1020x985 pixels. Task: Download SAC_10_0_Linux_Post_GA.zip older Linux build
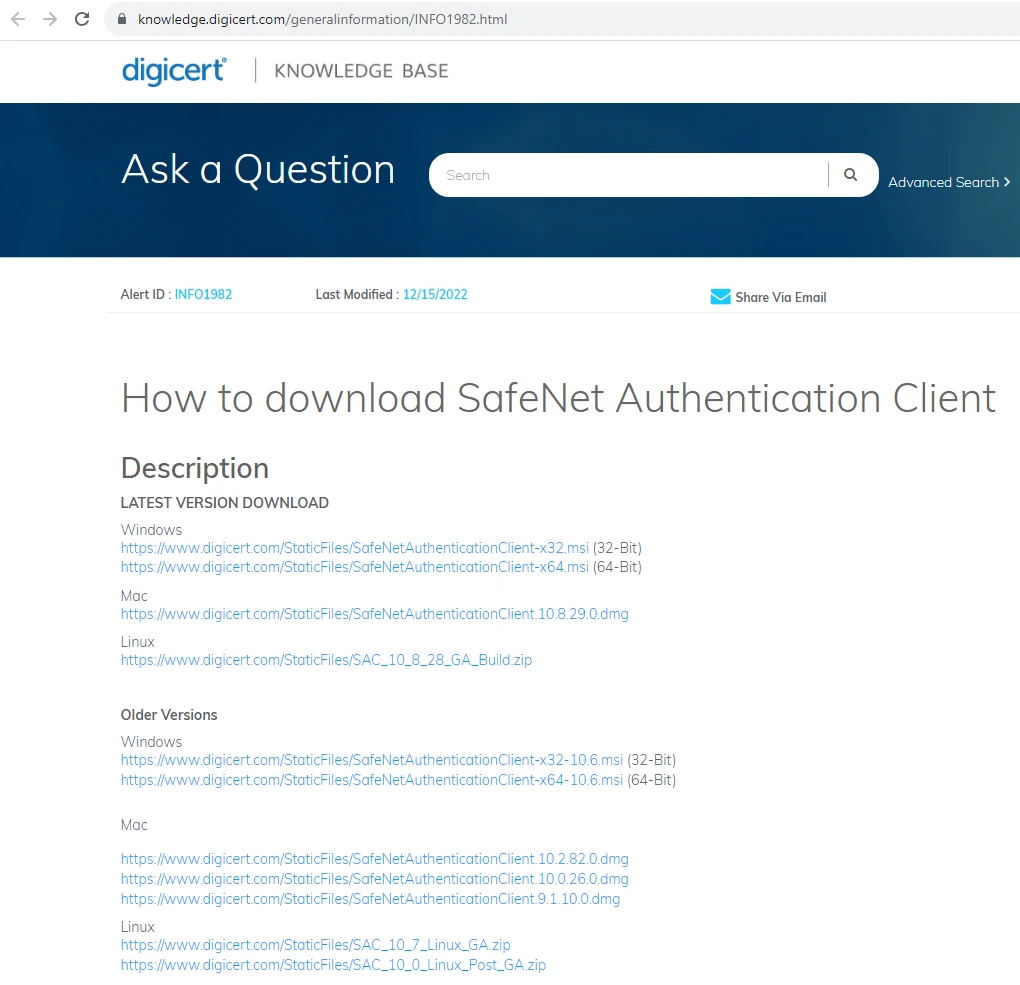(x=333, y=964)
